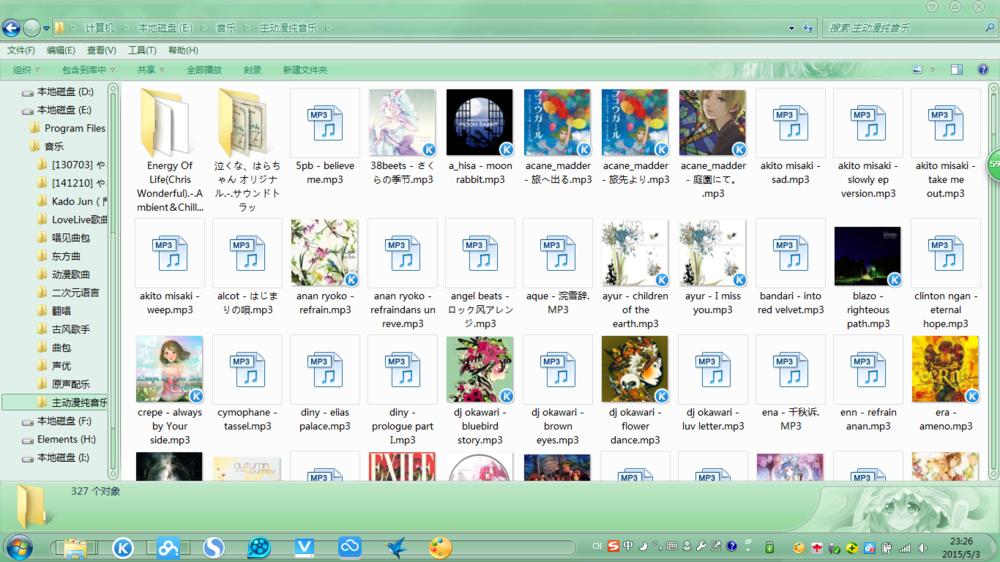The width and height of the screenshot is (1000, 562).
Task: Select the era - ameno.mp3 thumbnail
Action: 945,369
